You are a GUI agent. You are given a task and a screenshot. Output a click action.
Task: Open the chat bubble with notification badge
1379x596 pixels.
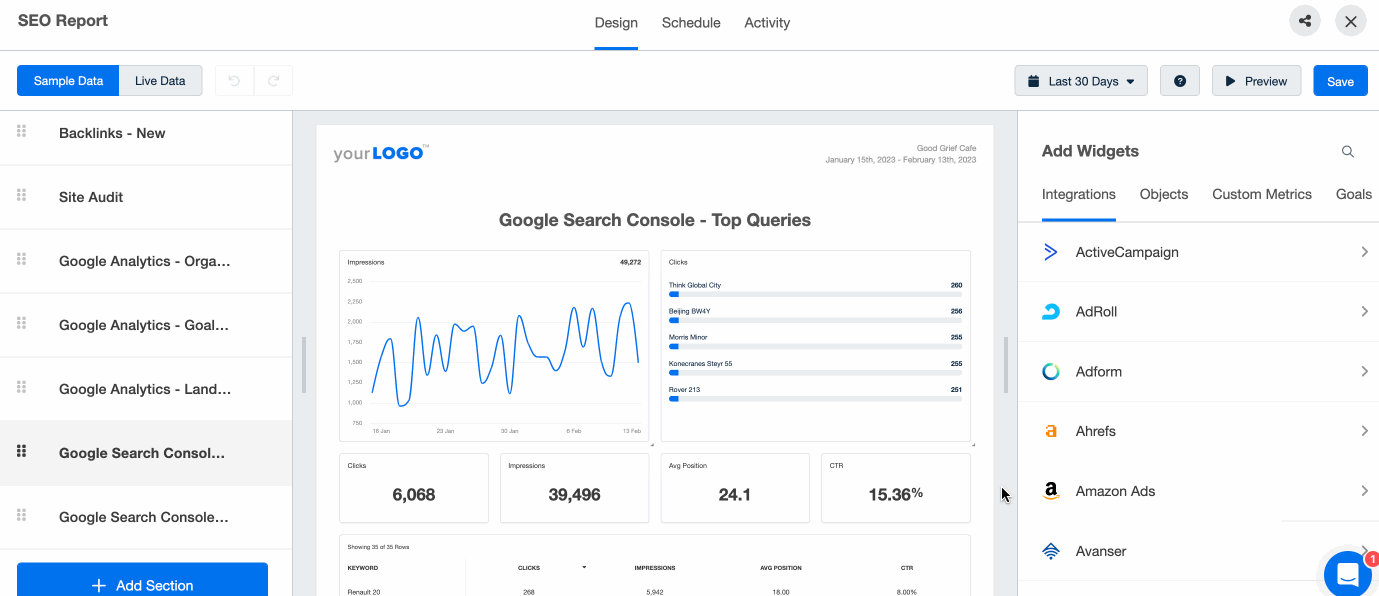1347,574
